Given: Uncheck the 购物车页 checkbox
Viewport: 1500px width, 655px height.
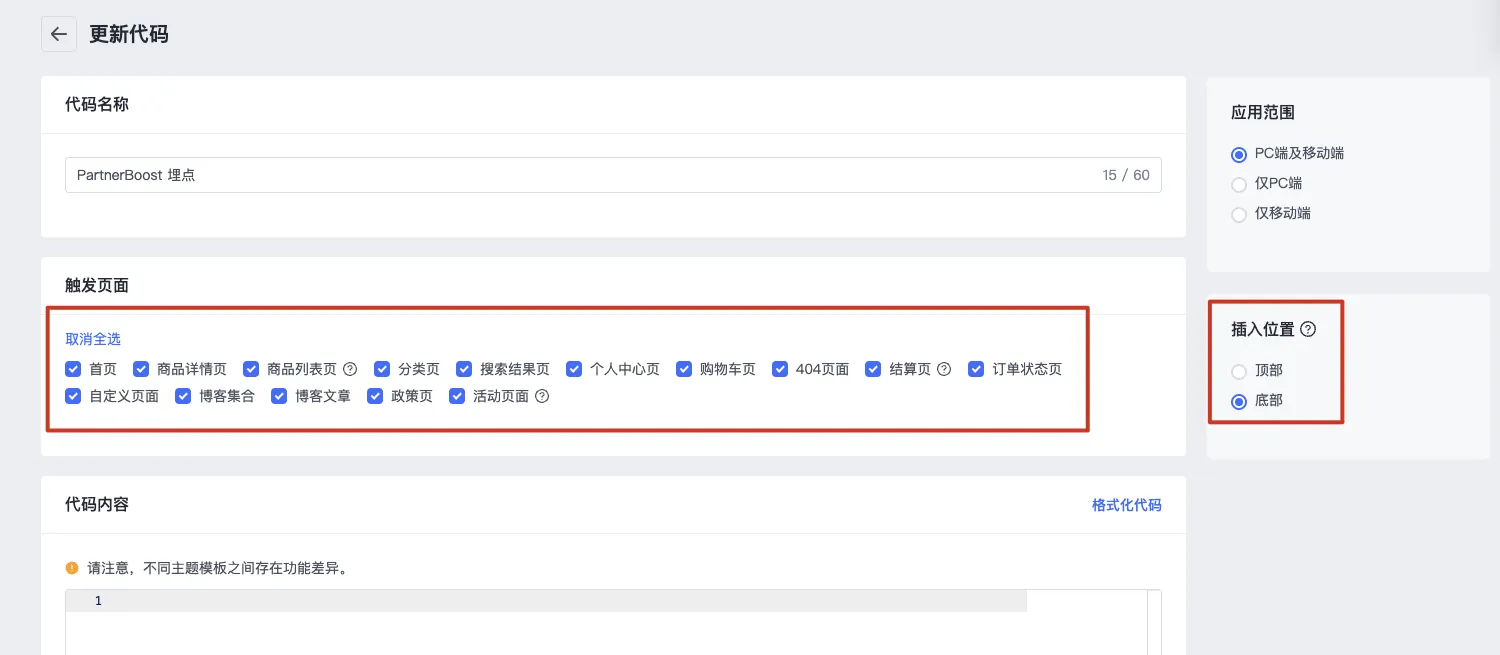Looking at the screenshot, I should click(684, 369).
